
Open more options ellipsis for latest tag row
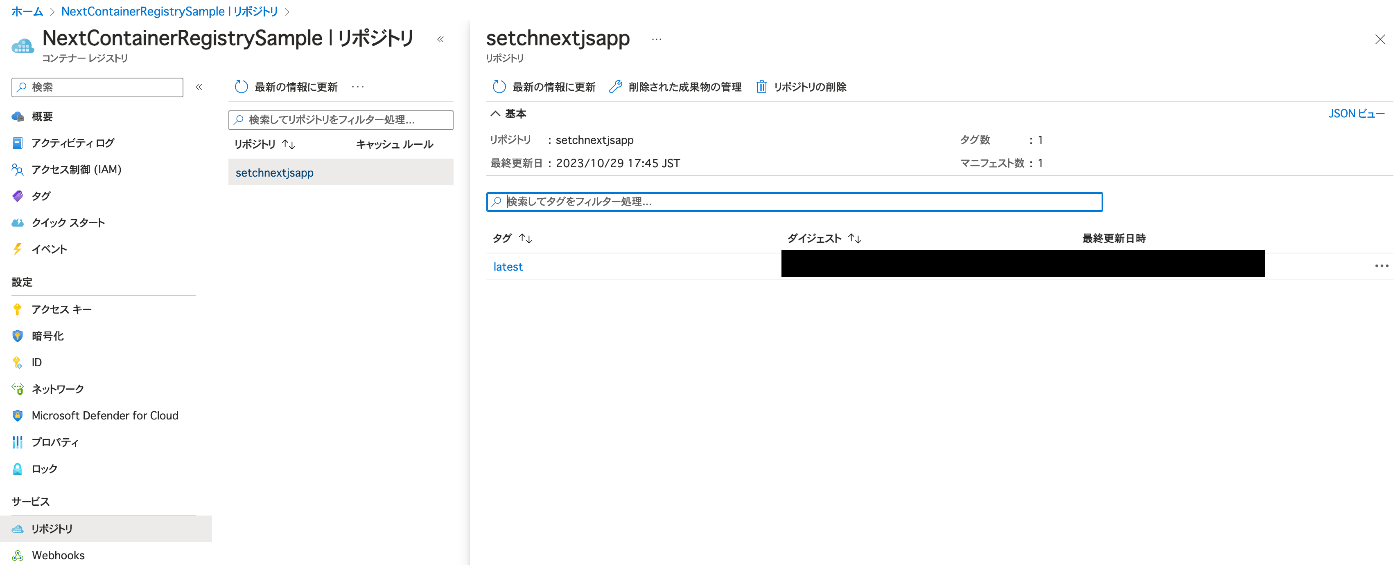tap(1382, 266)
